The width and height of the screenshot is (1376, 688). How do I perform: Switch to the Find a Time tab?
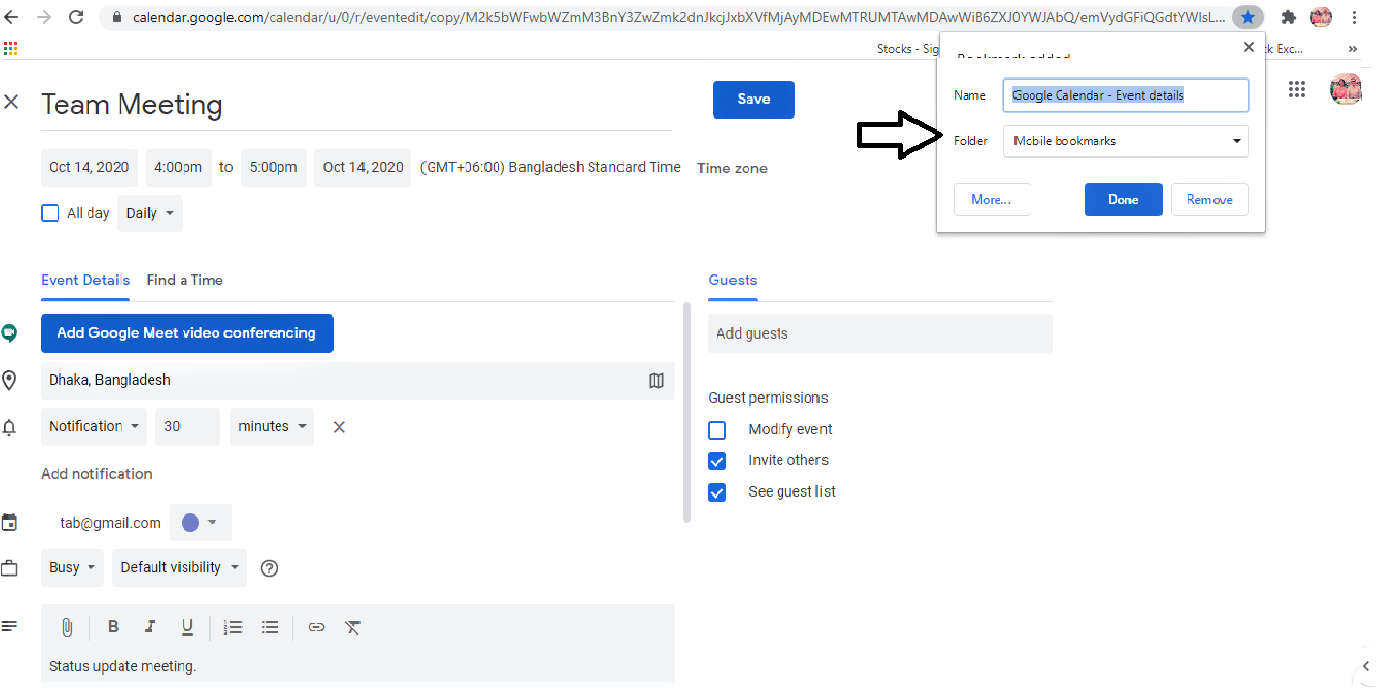[185, 280]
